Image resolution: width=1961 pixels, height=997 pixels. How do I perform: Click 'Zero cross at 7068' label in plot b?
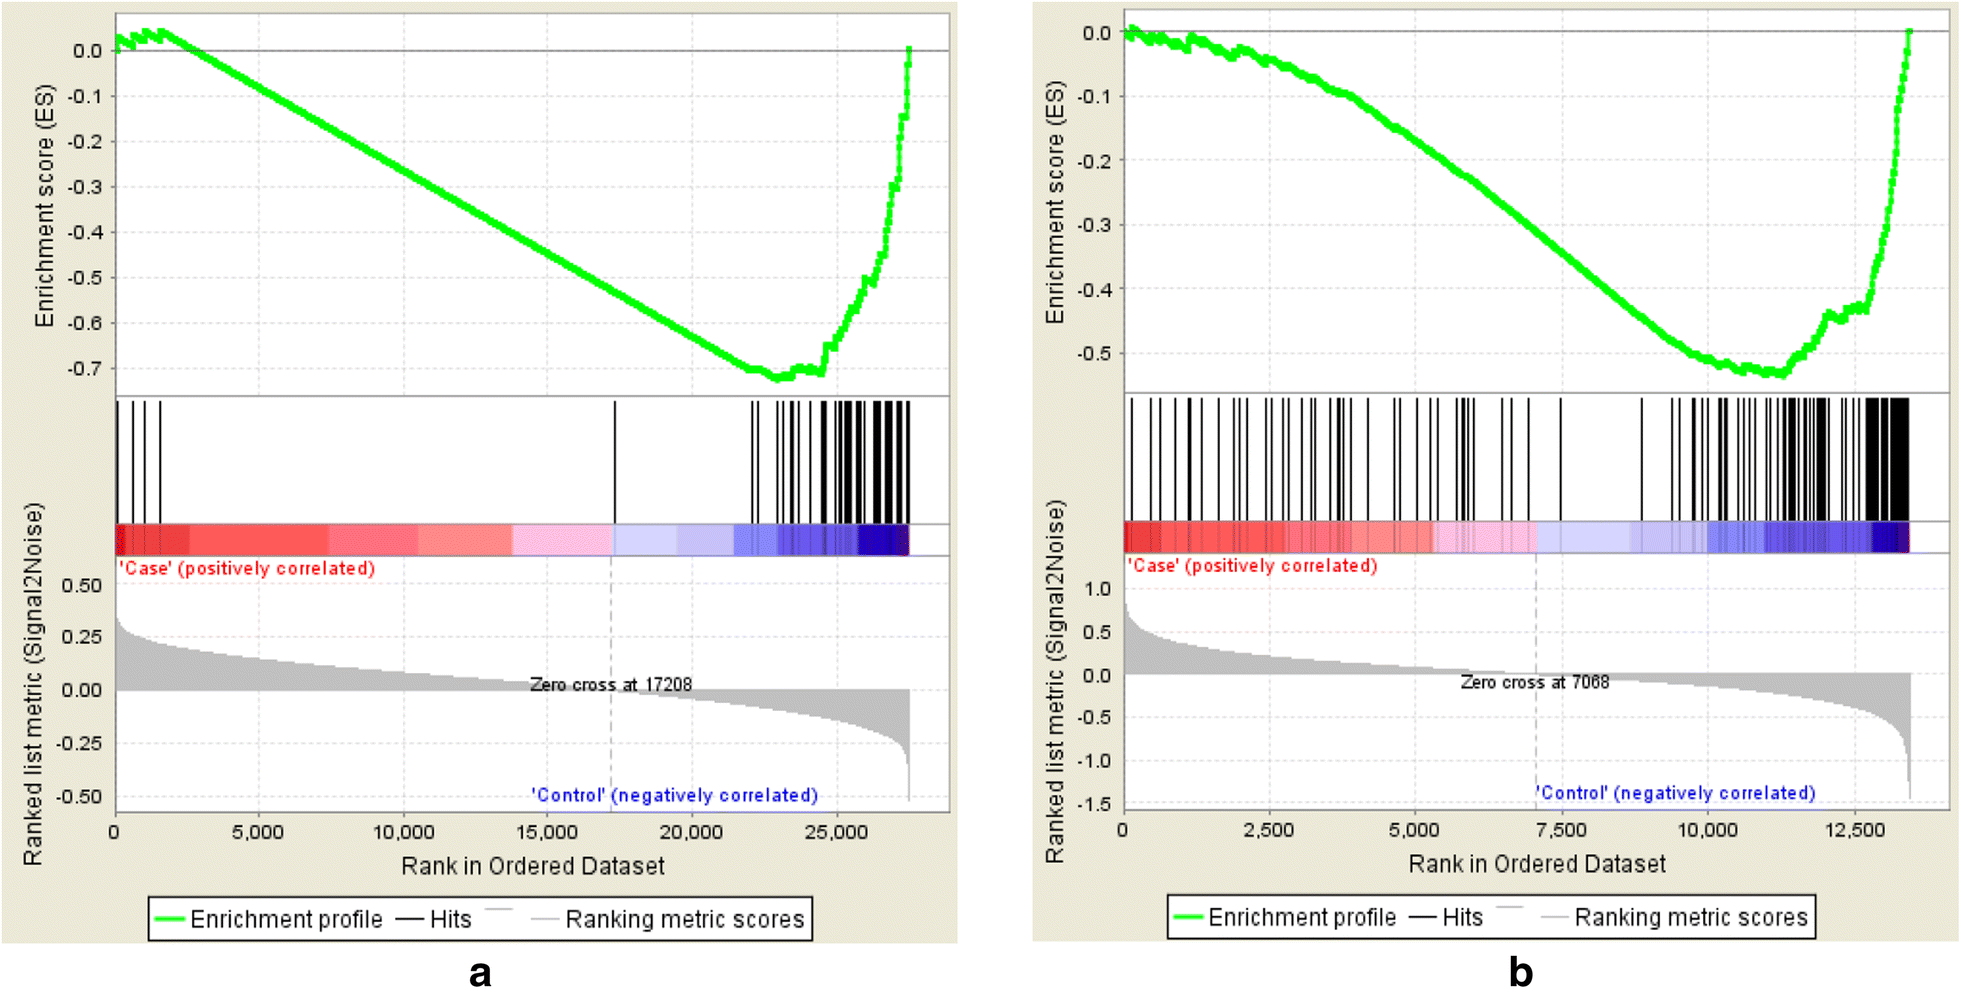click(1535, 682)
